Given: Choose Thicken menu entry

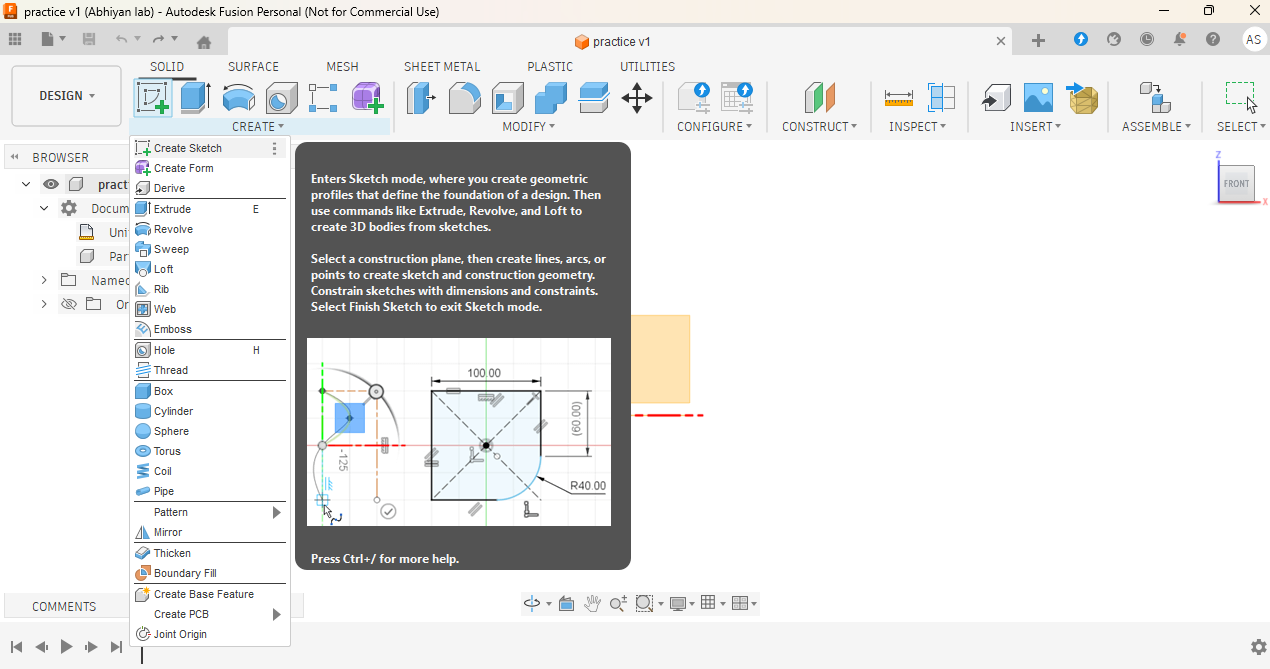Looking at the screenshot, I should [209, 553].
